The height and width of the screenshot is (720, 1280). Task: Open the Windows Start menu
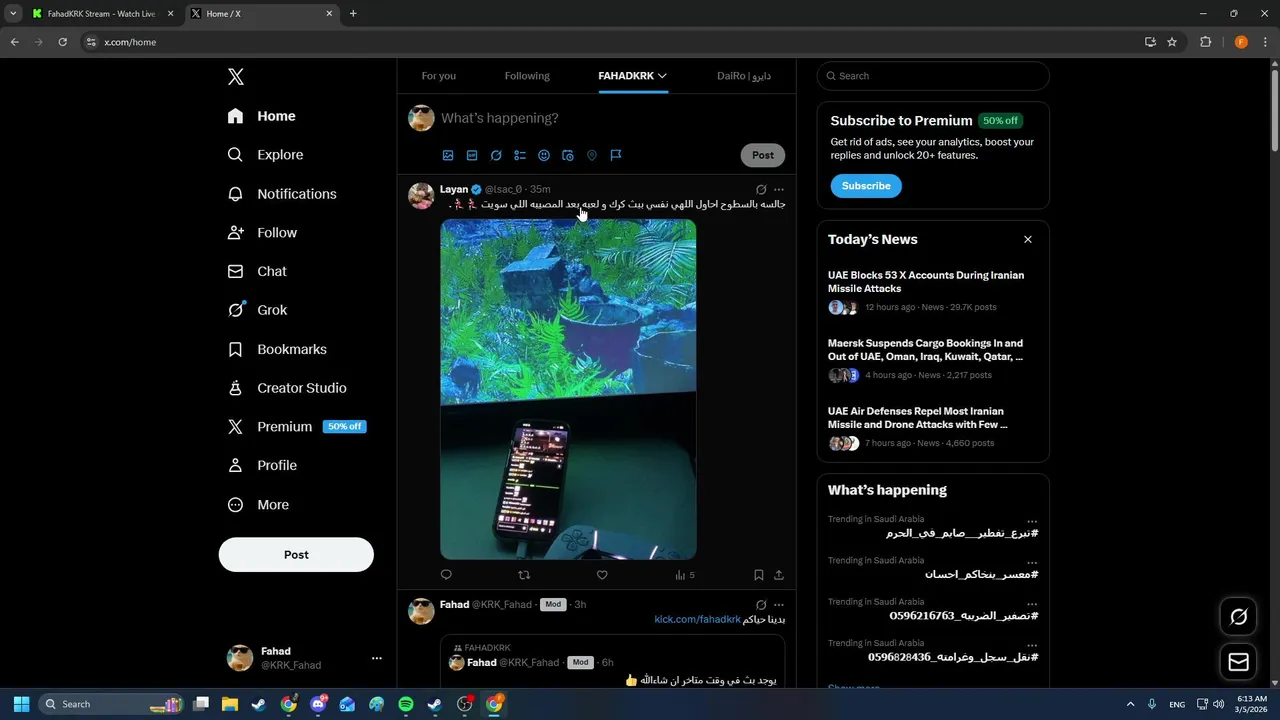click(x=22, y=704)
